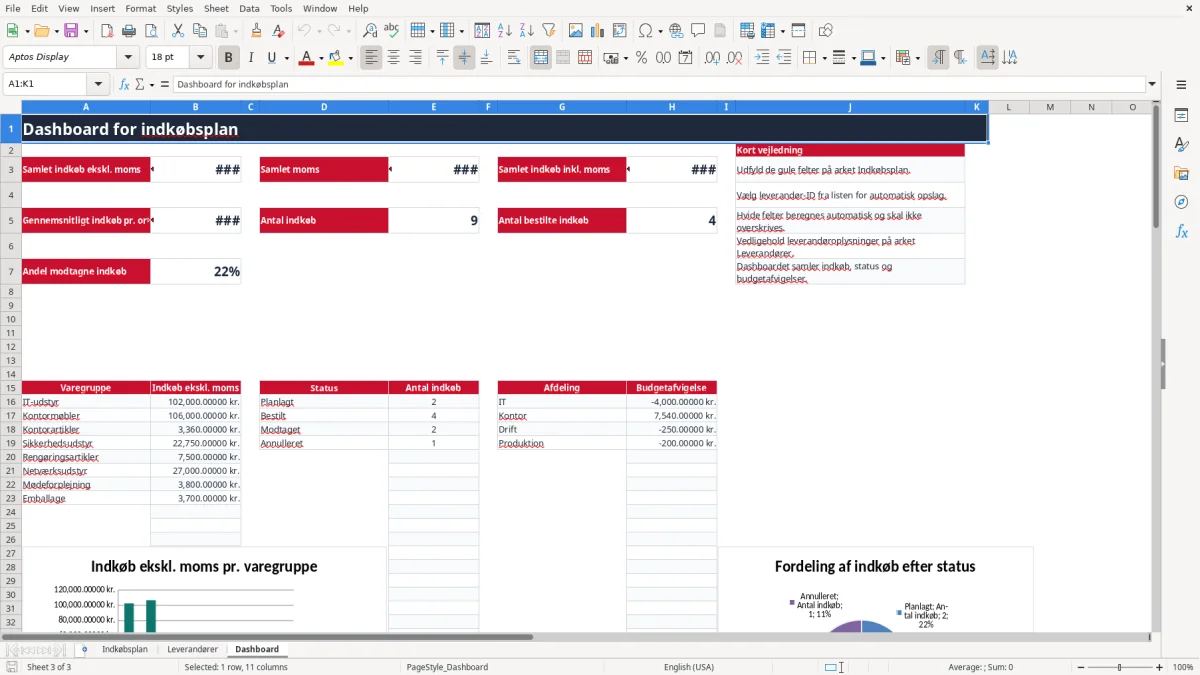Open the Font Name dropdown arrow

(128, 57)
